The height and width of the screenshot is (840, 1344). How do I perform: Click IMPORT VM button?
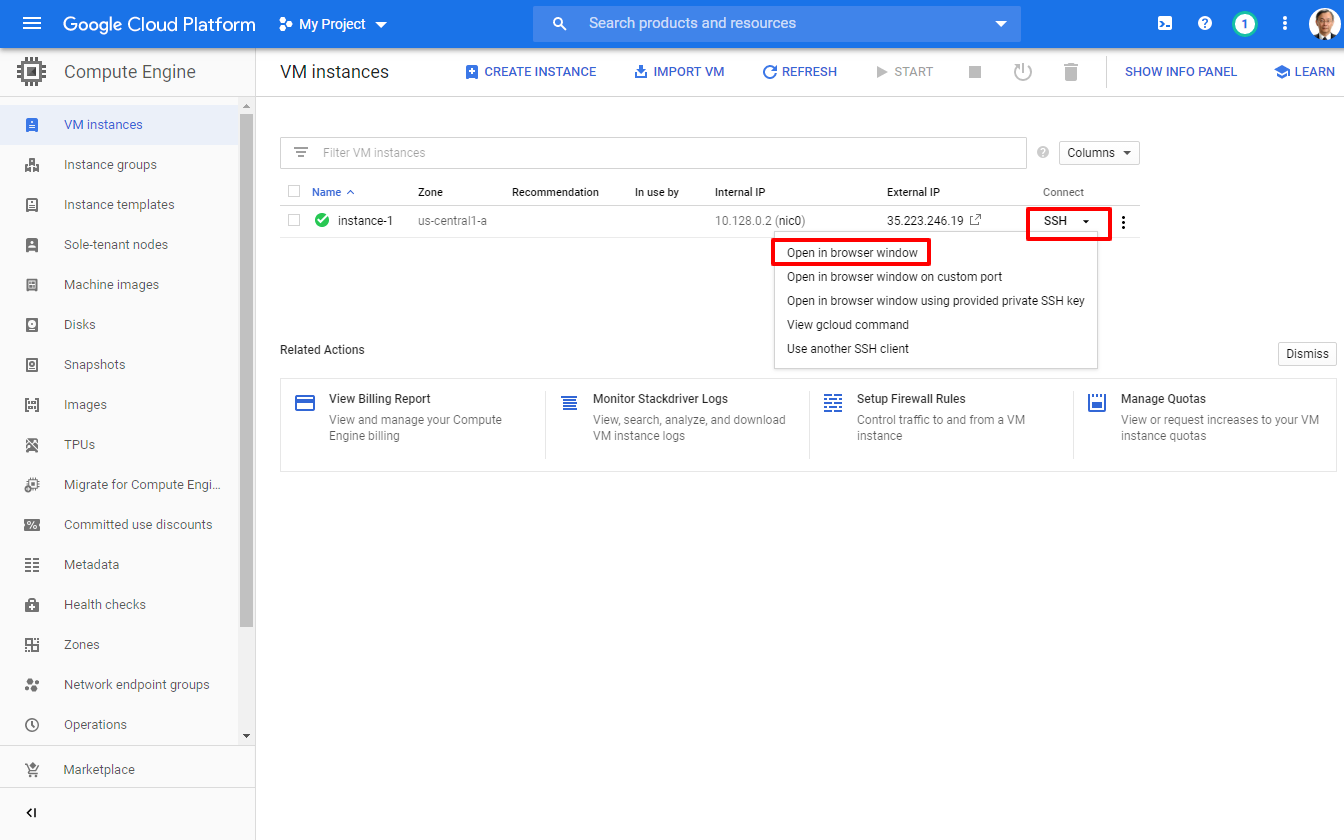[x=679, y=72]
